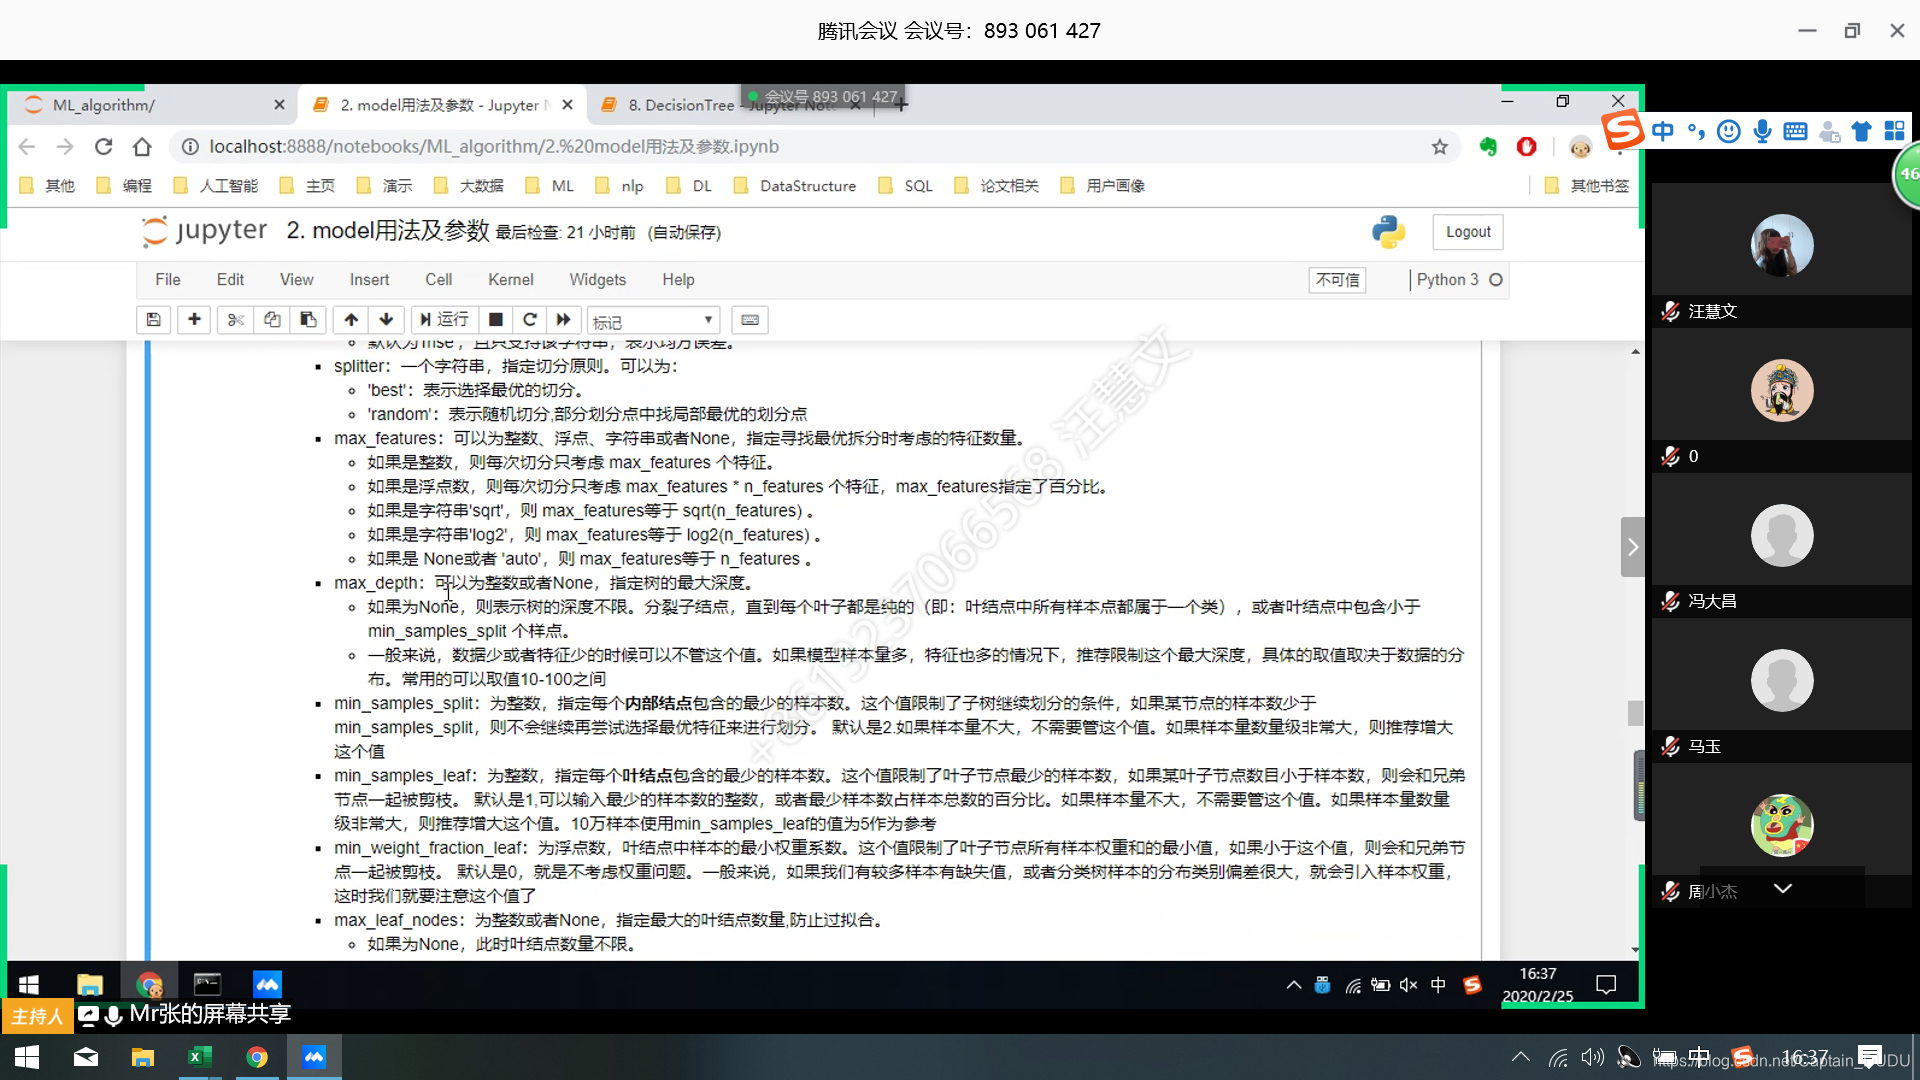Open the Sogou soft keyboard icon
The height and width of the screenshot is (1080, 1920).
pyautogui.click(x=1795, y=131)
